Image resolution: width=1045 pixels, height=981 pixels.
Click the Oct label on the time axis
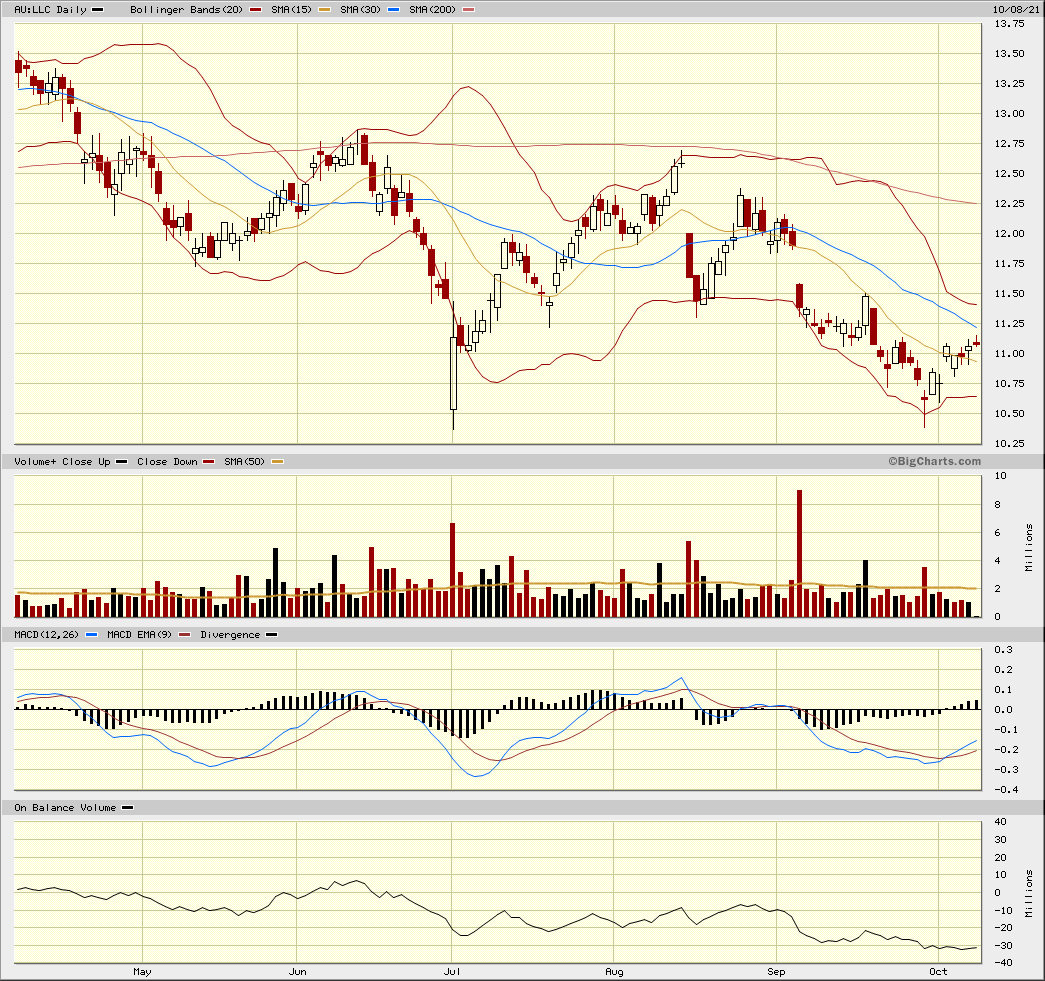[938, 971]
